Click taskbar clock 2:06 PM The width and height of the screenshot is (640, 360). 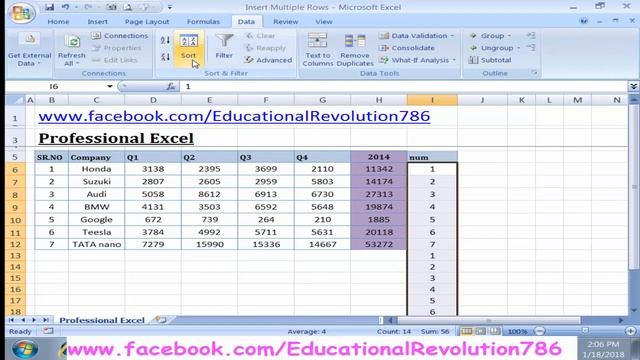tap(603, 344)
